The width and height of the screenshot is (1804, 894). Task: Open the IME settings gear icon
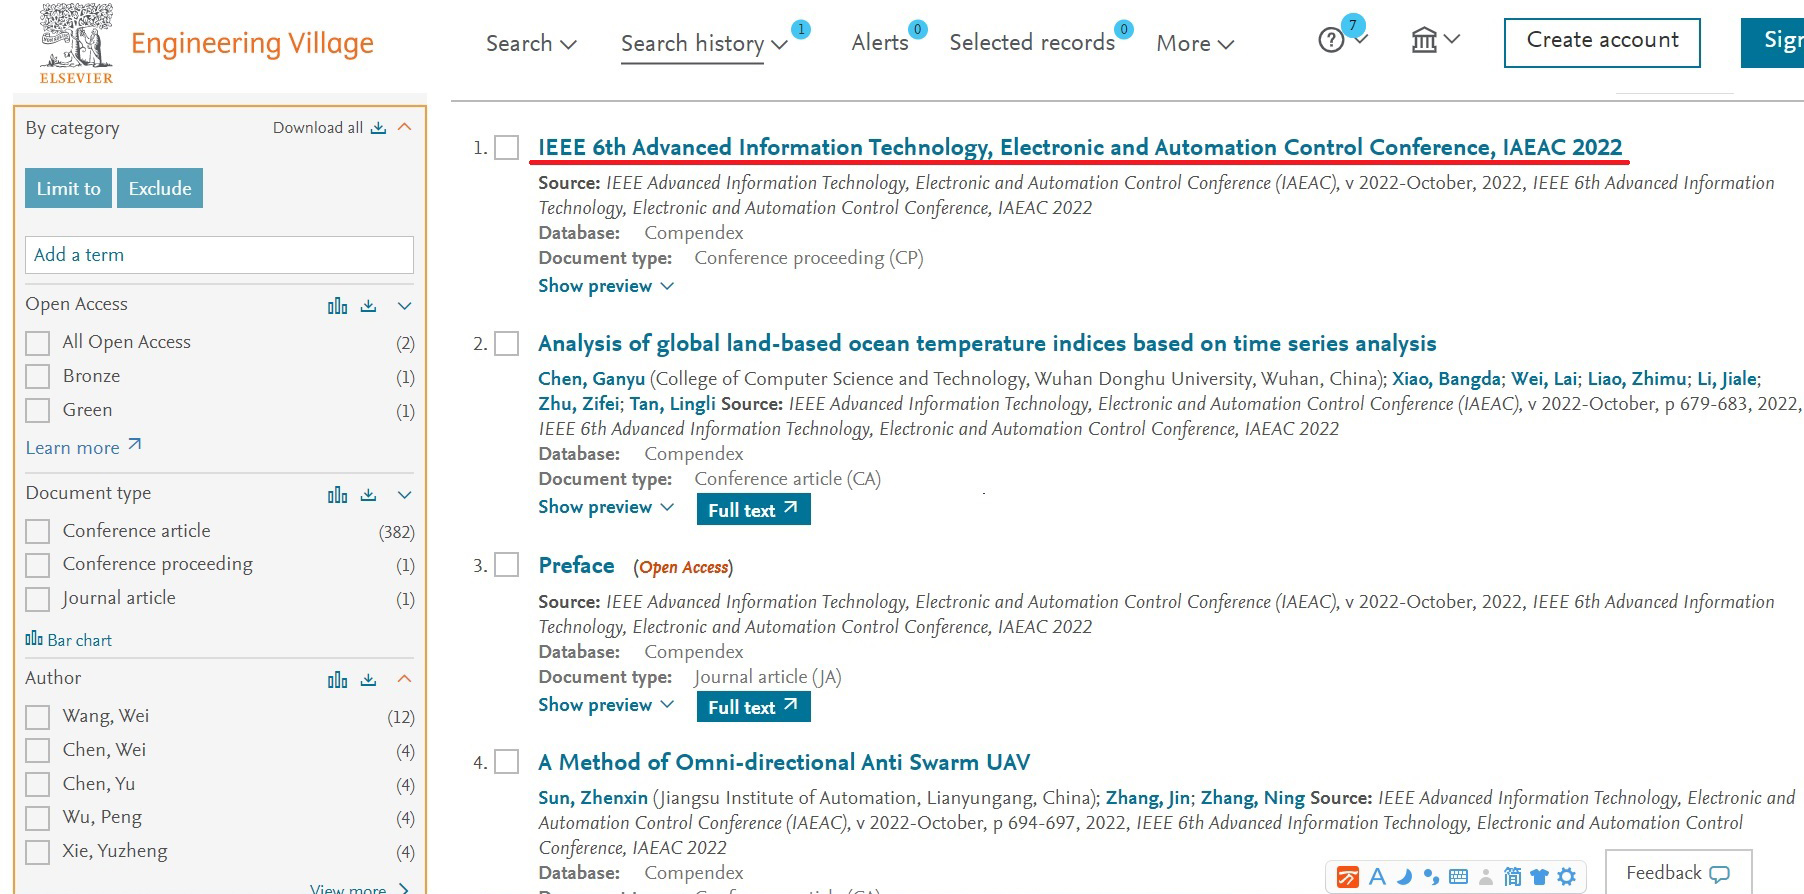(x=1566, y=877)
